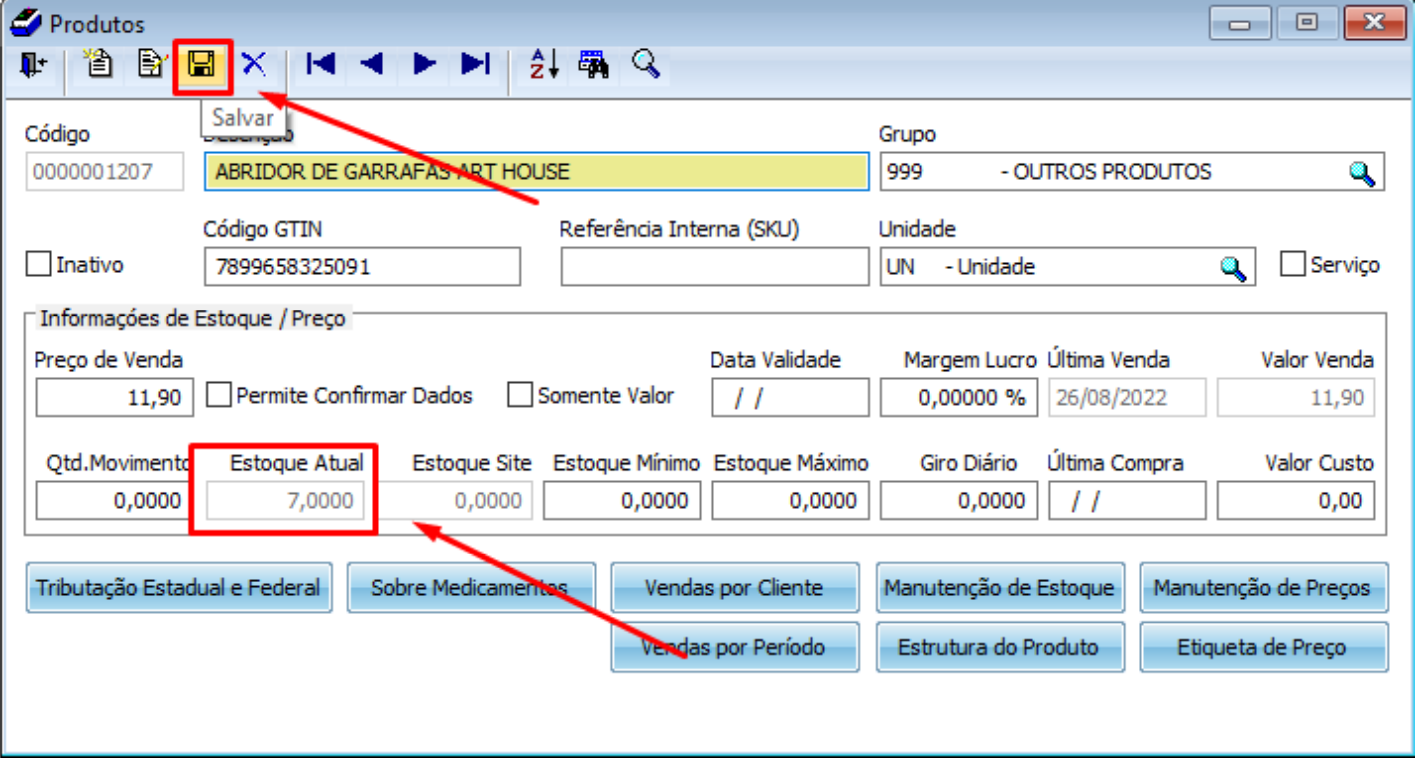Enable the Serviço checkbox
Image resolution: width=1416 pixels, height=760 pixels.
[x=1293, y=264]
